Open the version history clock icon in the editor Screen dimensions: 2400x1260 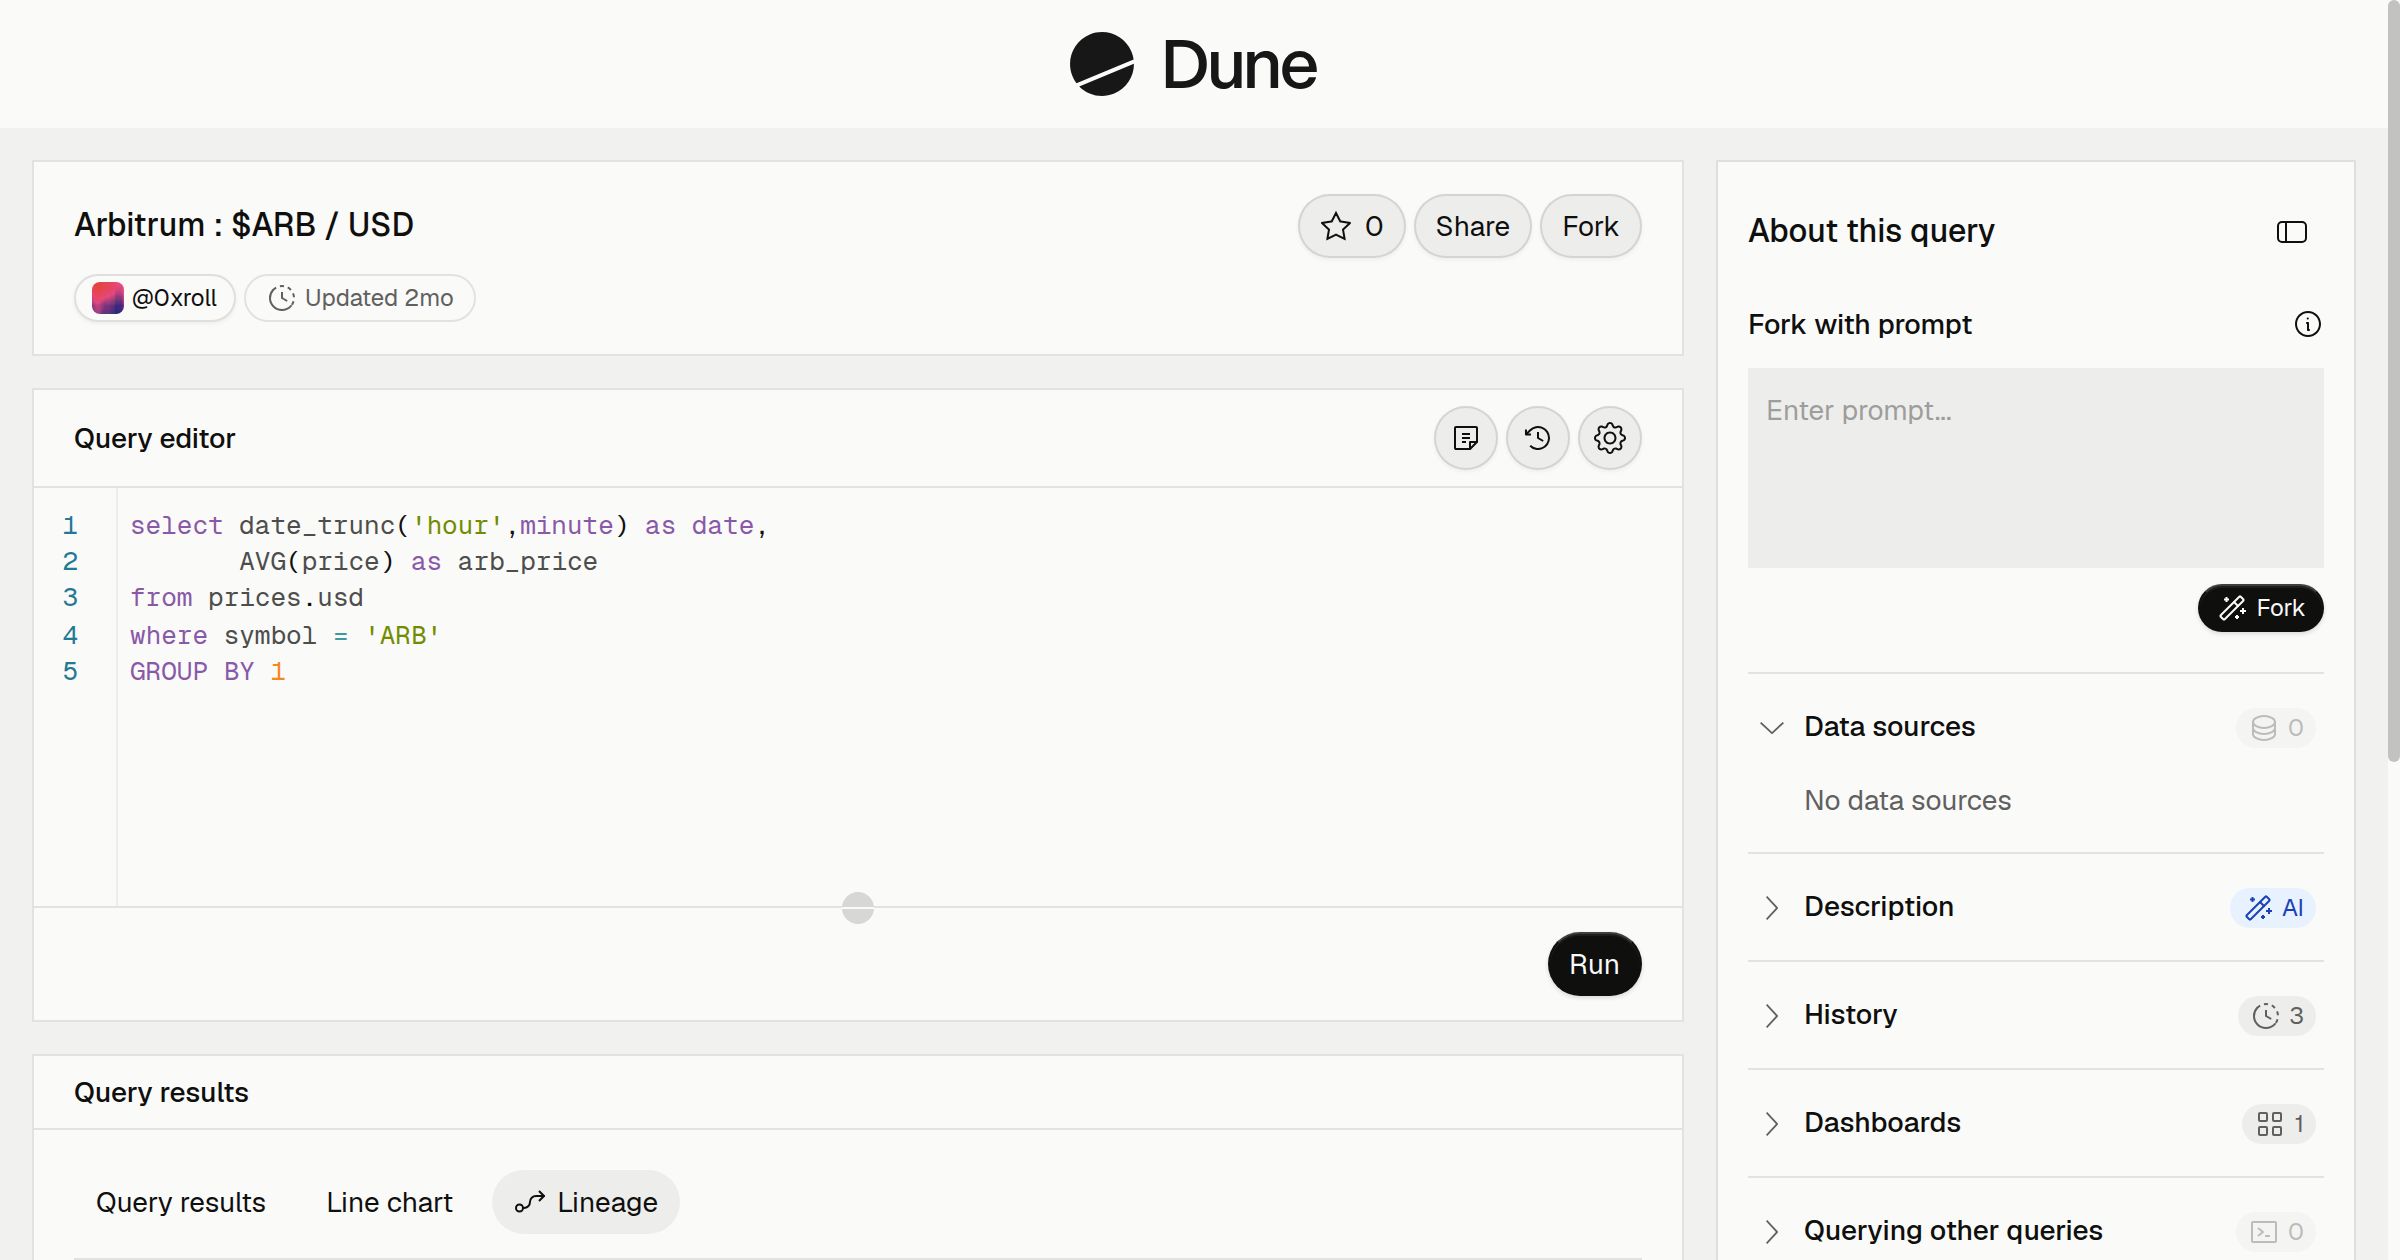pyautogui.click(x=1537, y=438)
